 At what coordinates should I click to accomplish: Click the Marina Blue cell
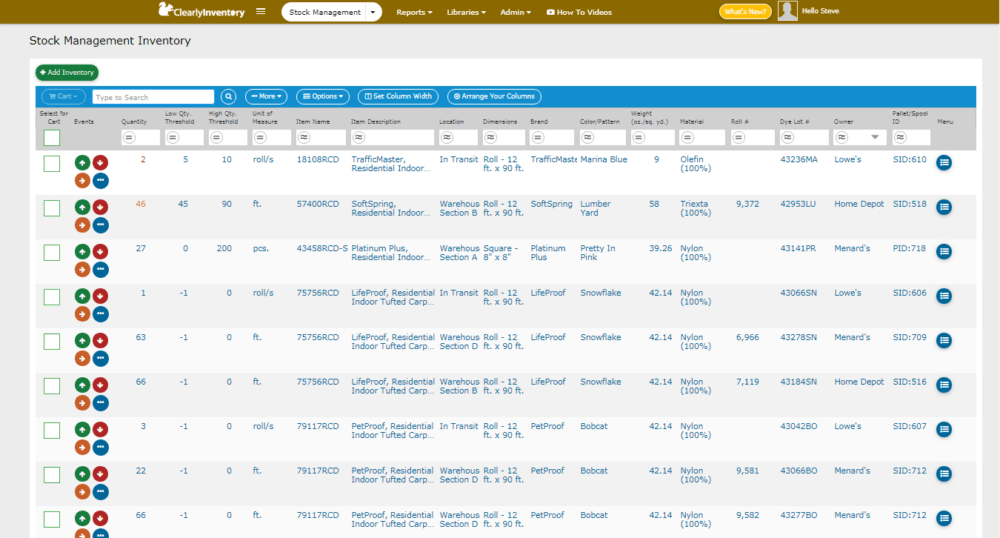(603, 159)
